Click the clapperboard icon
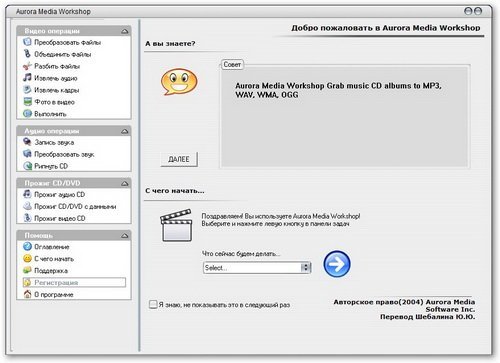The height and width of the screenshot is (363, 500). point(176,225)
